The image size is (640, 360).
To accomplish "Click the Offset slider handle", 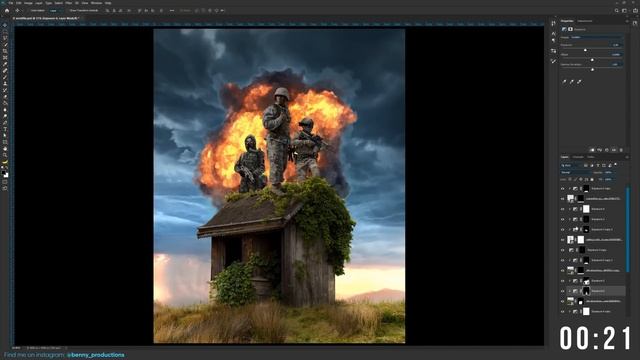I will 592,60.
